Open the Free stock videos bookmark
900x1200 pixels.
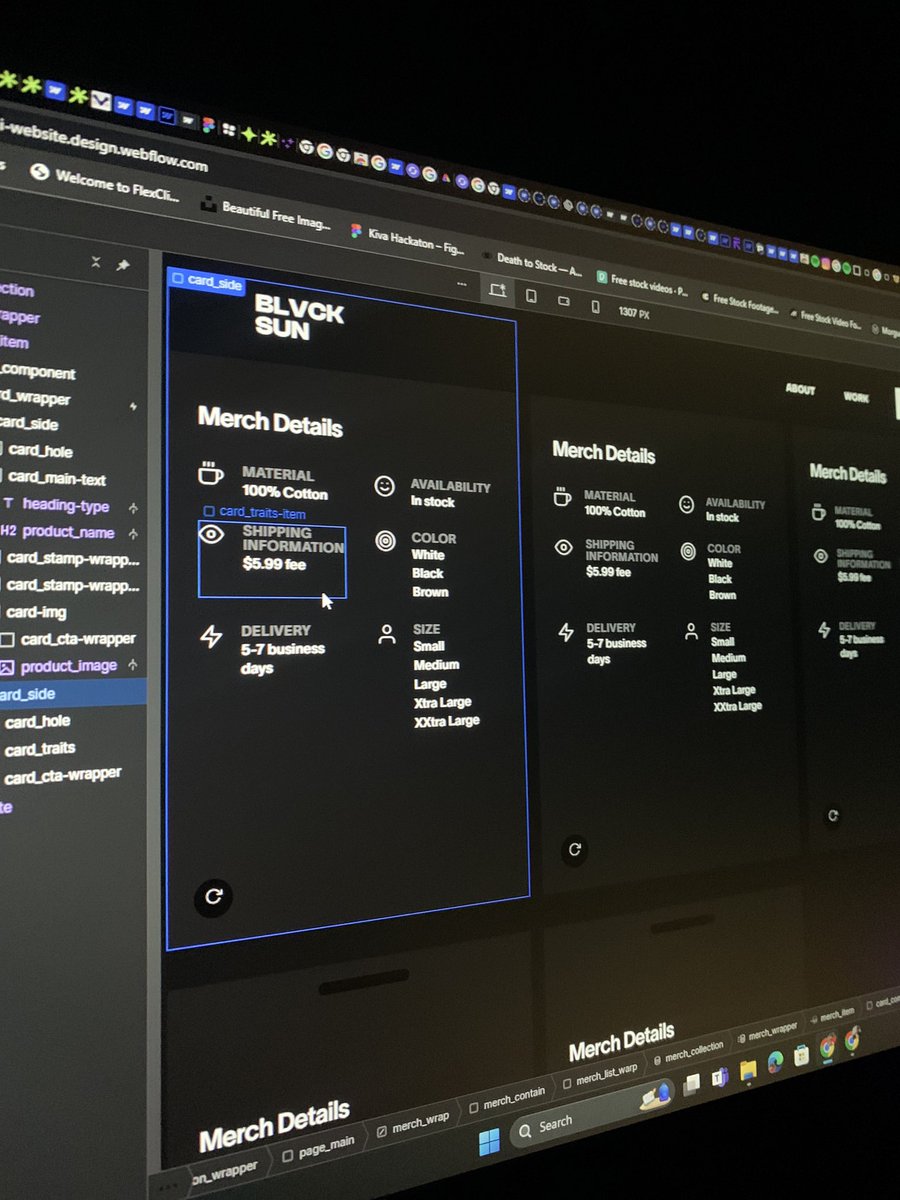point(644,282)
